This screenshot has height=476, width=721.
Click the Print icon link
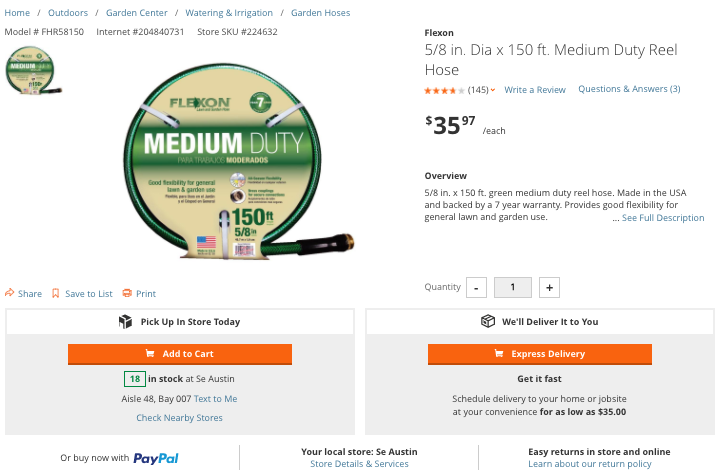pos(127,294)
